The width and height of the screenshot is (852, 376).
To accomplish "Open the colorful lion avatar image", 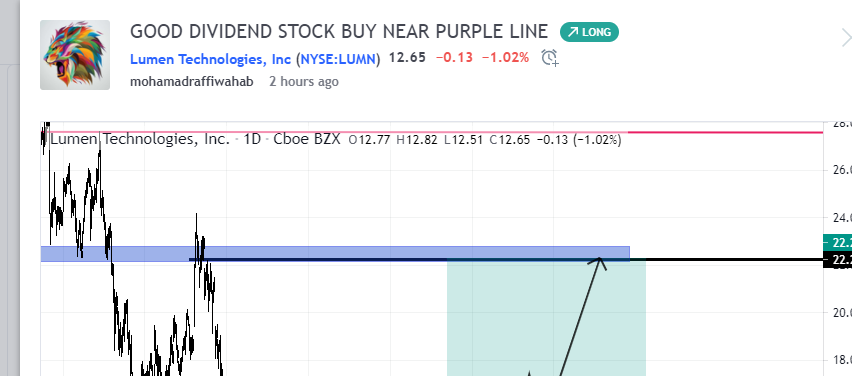I will [75, 55].
